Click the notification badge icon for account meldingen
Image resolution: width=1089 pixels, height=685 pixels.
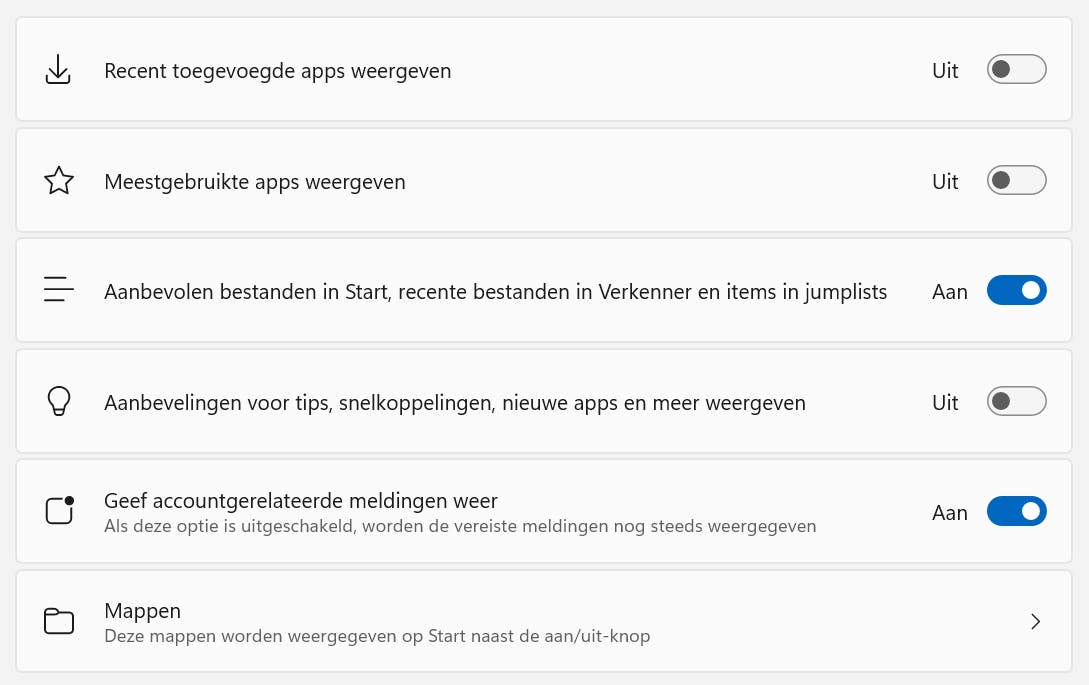[60, 511]
